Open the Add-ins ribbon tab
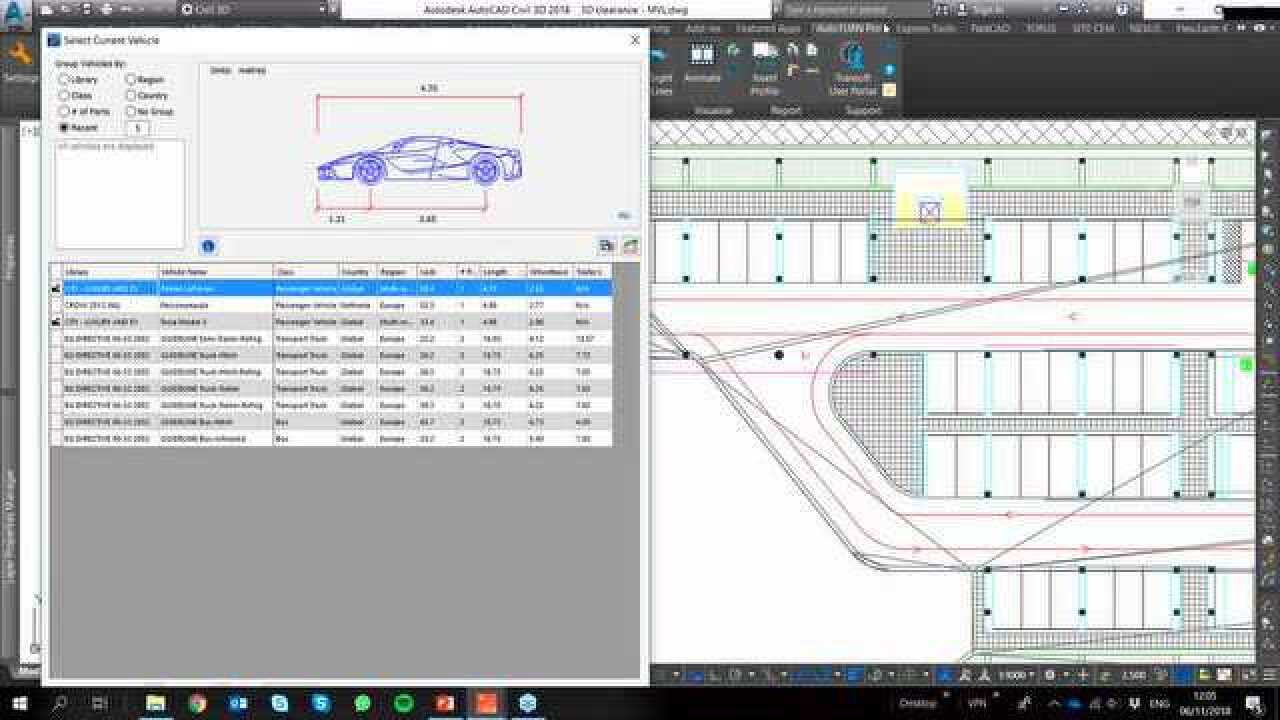The height and width of the screenshot is (720, 1280). click(703, 28)
